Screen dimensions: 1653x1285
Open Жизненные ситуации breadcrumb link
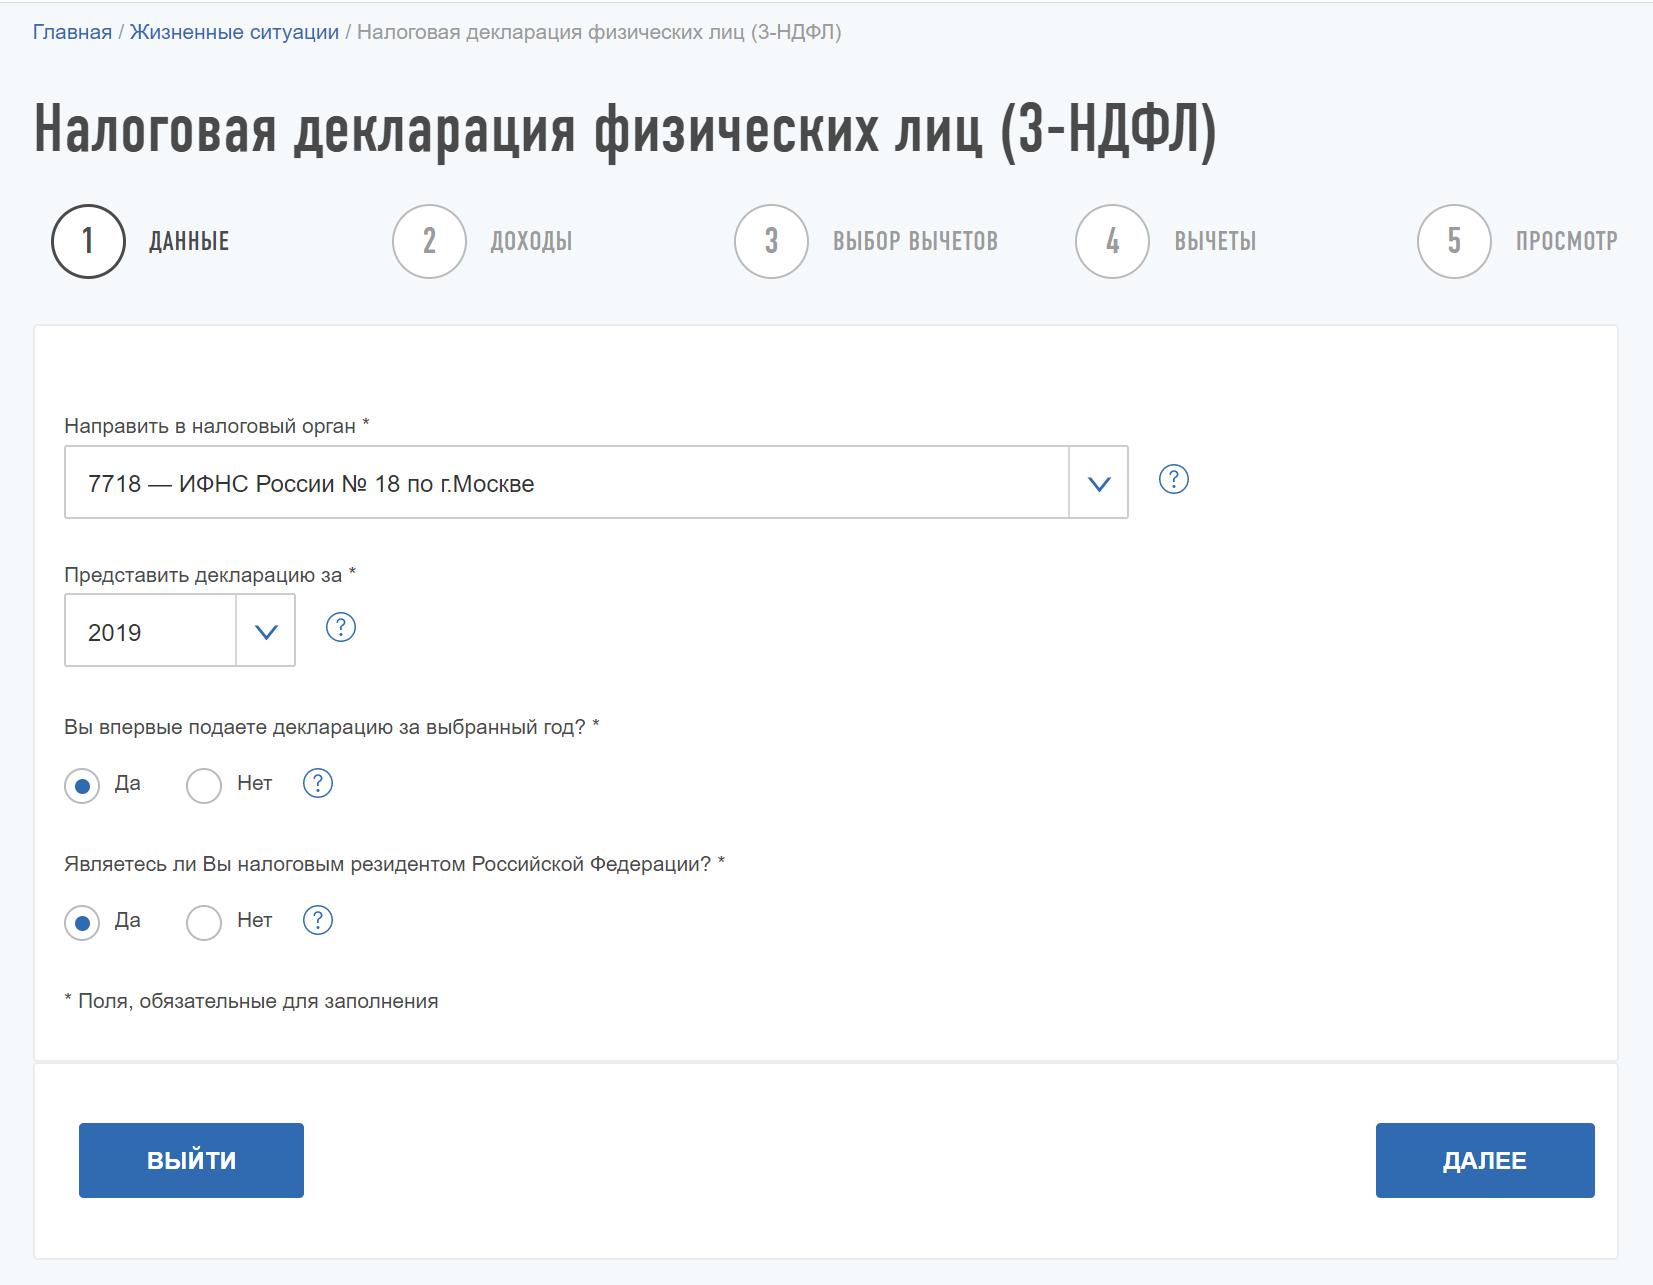234,32
